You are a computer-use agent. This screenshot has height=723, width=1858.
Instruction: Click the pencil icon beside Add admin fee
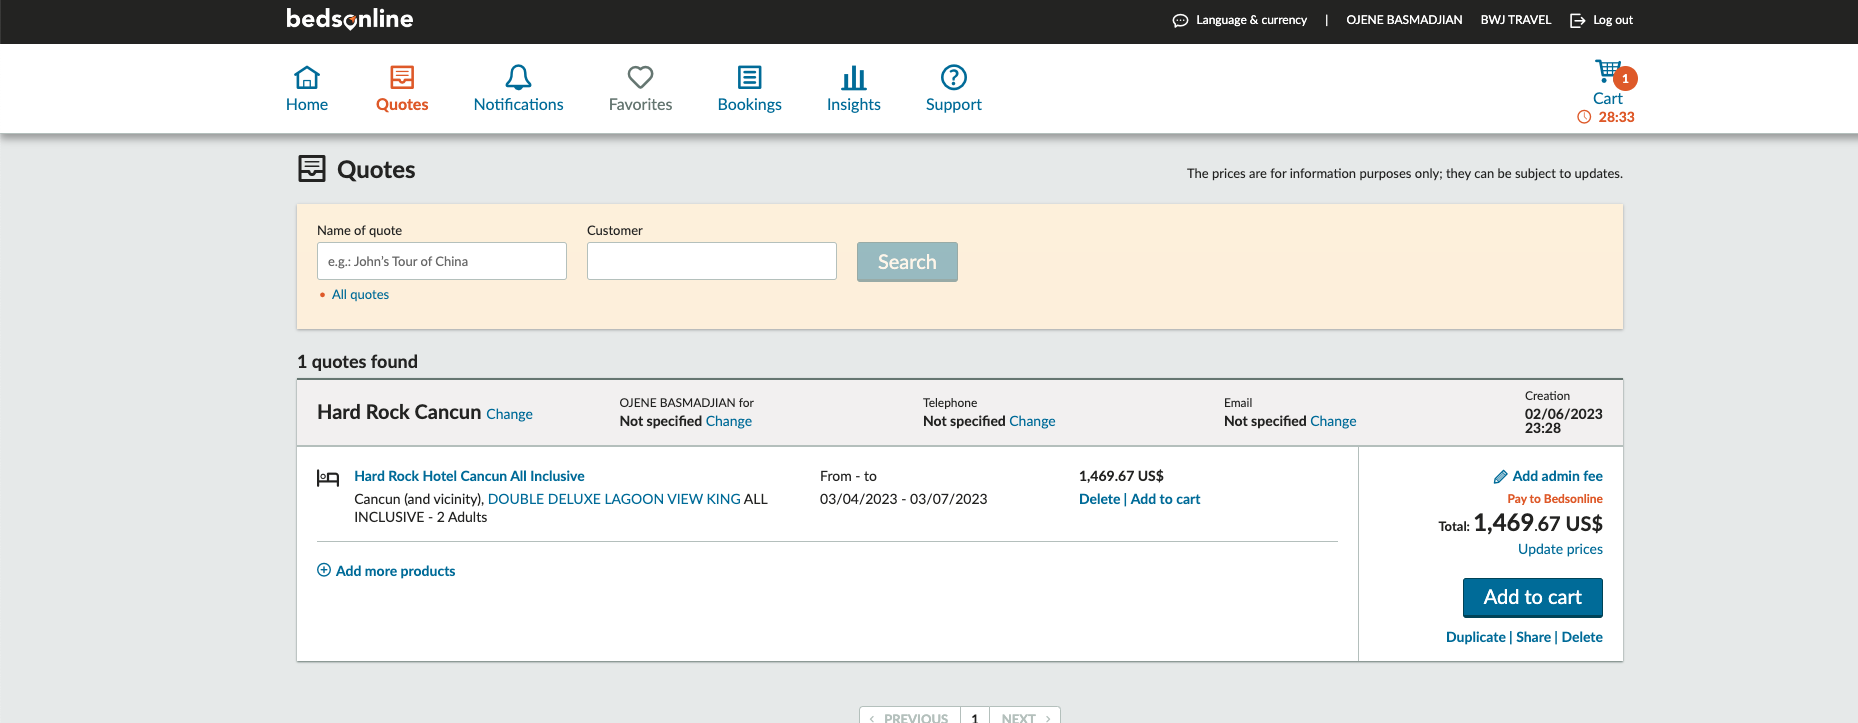click(1500, 477)
